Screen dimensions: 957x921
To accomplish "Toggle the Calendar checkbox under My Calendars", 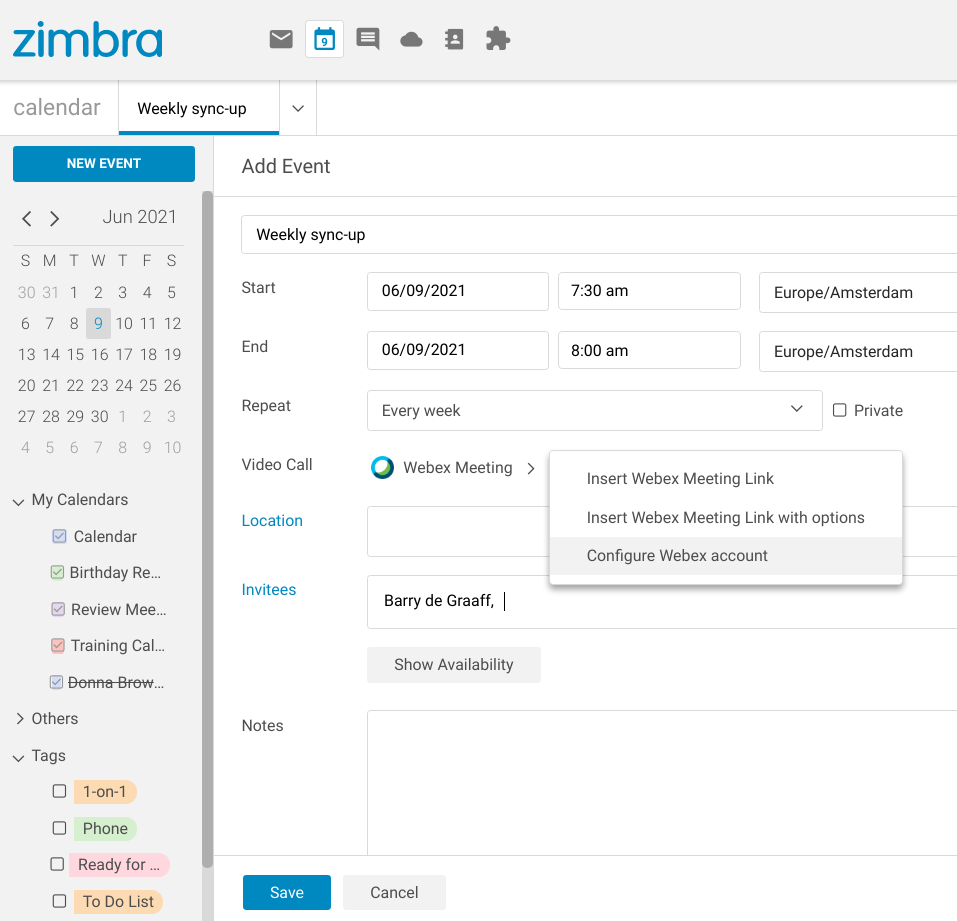I will pyautogui.click(x=59, y=536).
